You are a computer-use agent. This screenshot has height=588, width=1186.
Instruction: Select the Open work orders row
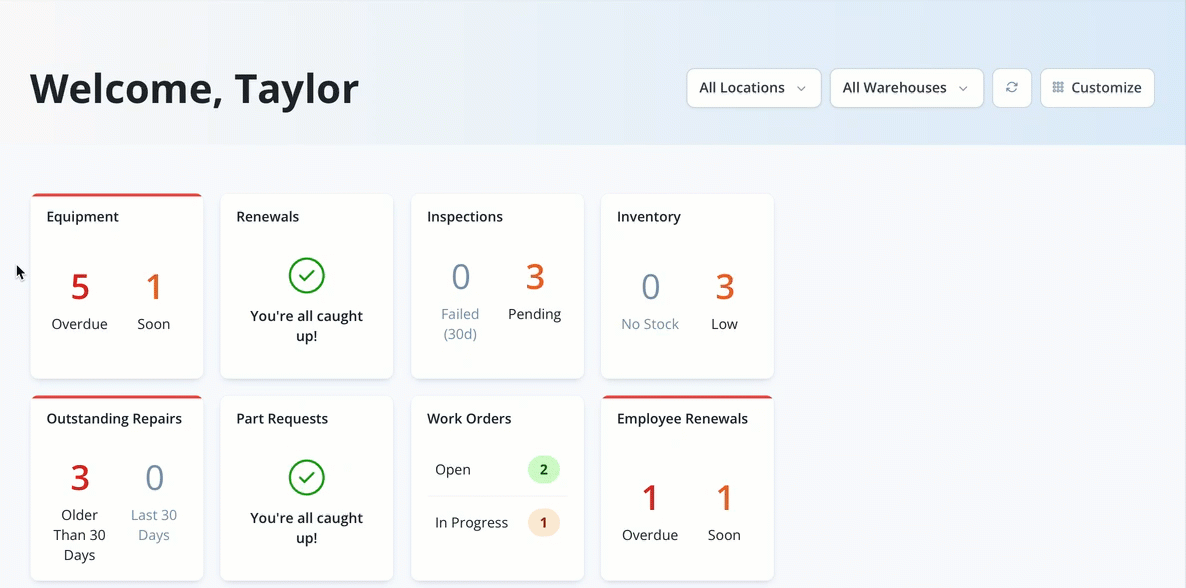(497, 470)
